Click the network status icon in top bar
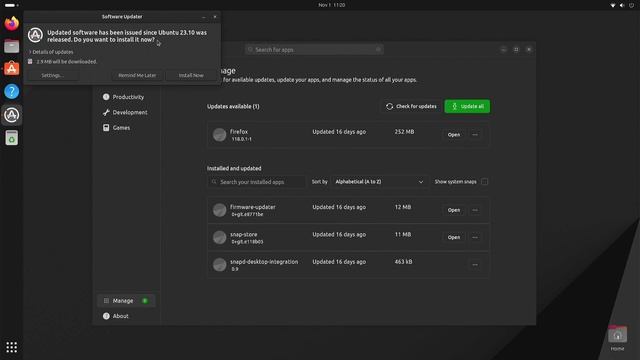 click(613, 5)
